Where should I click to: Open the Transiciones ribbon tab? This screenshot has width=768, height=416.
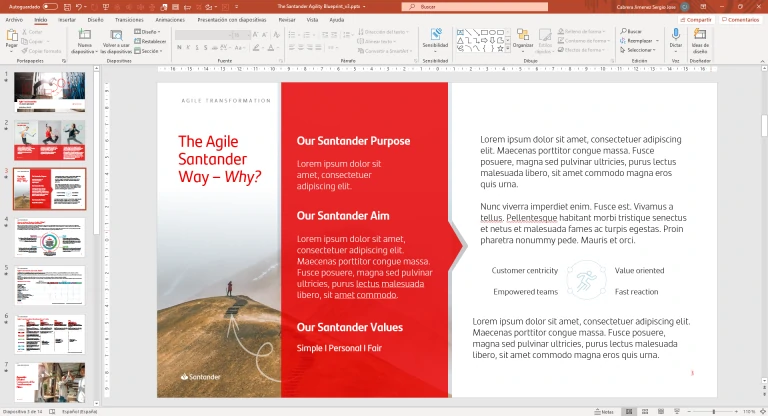(128, 19)
